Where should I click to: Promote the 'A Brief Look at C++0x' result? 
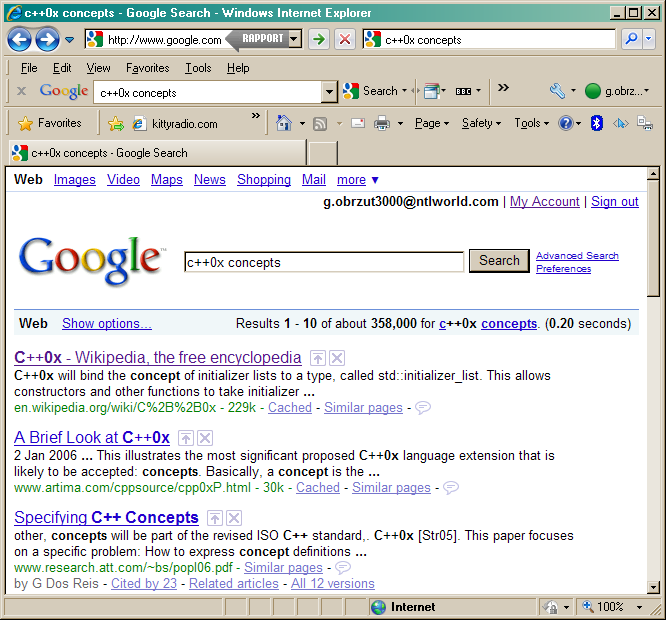click(x=186, y=438)
